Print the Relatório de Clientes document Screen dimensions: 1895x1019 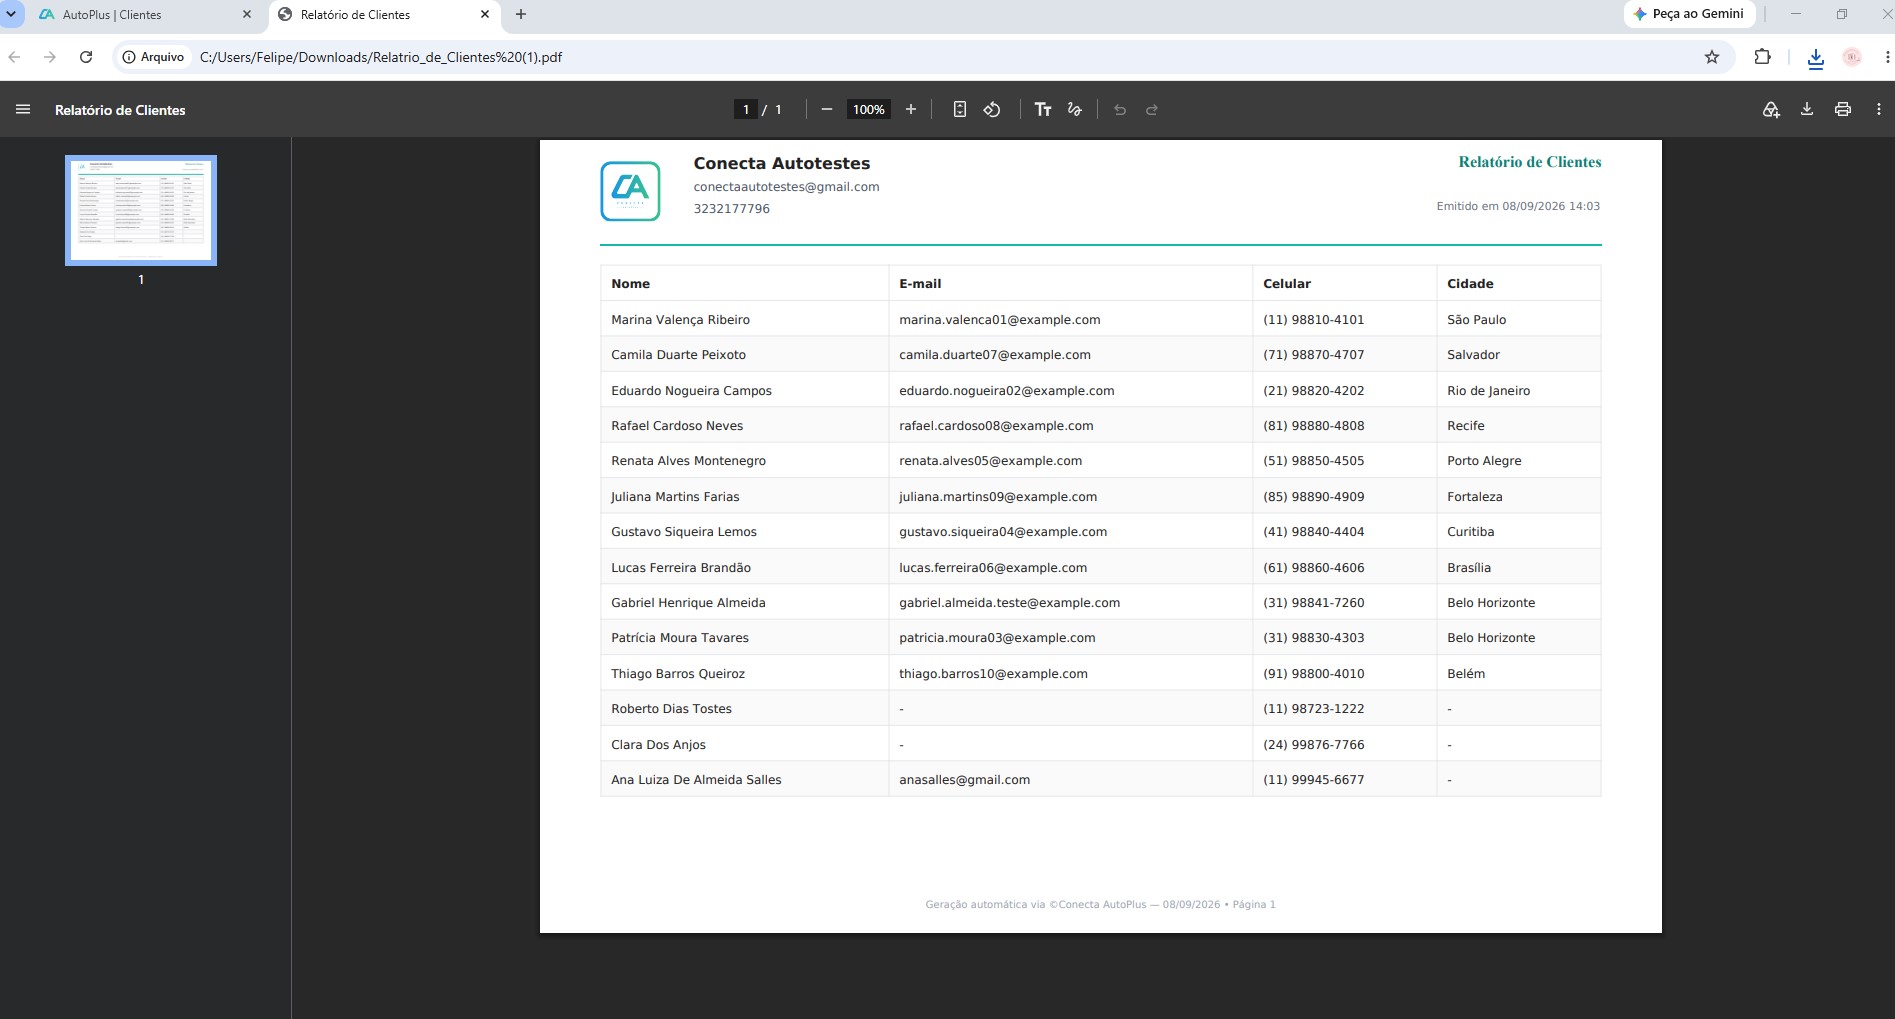(1843, 110)
